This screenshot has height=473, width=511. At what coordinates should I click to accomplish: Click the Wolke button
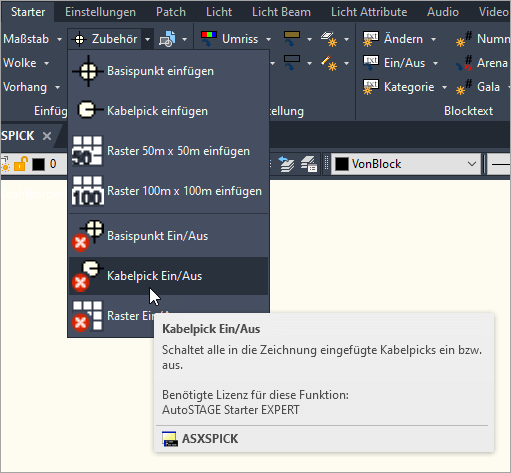coord(20,63)
